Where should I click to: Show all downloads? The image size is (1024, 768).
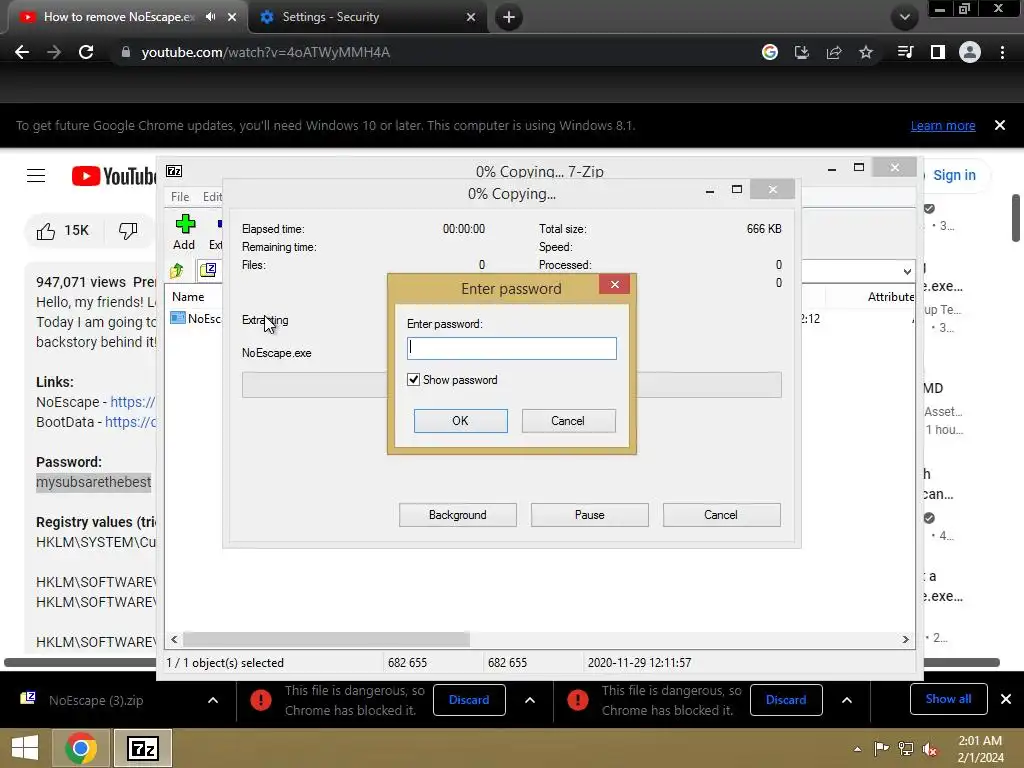[x=948, y=699]
